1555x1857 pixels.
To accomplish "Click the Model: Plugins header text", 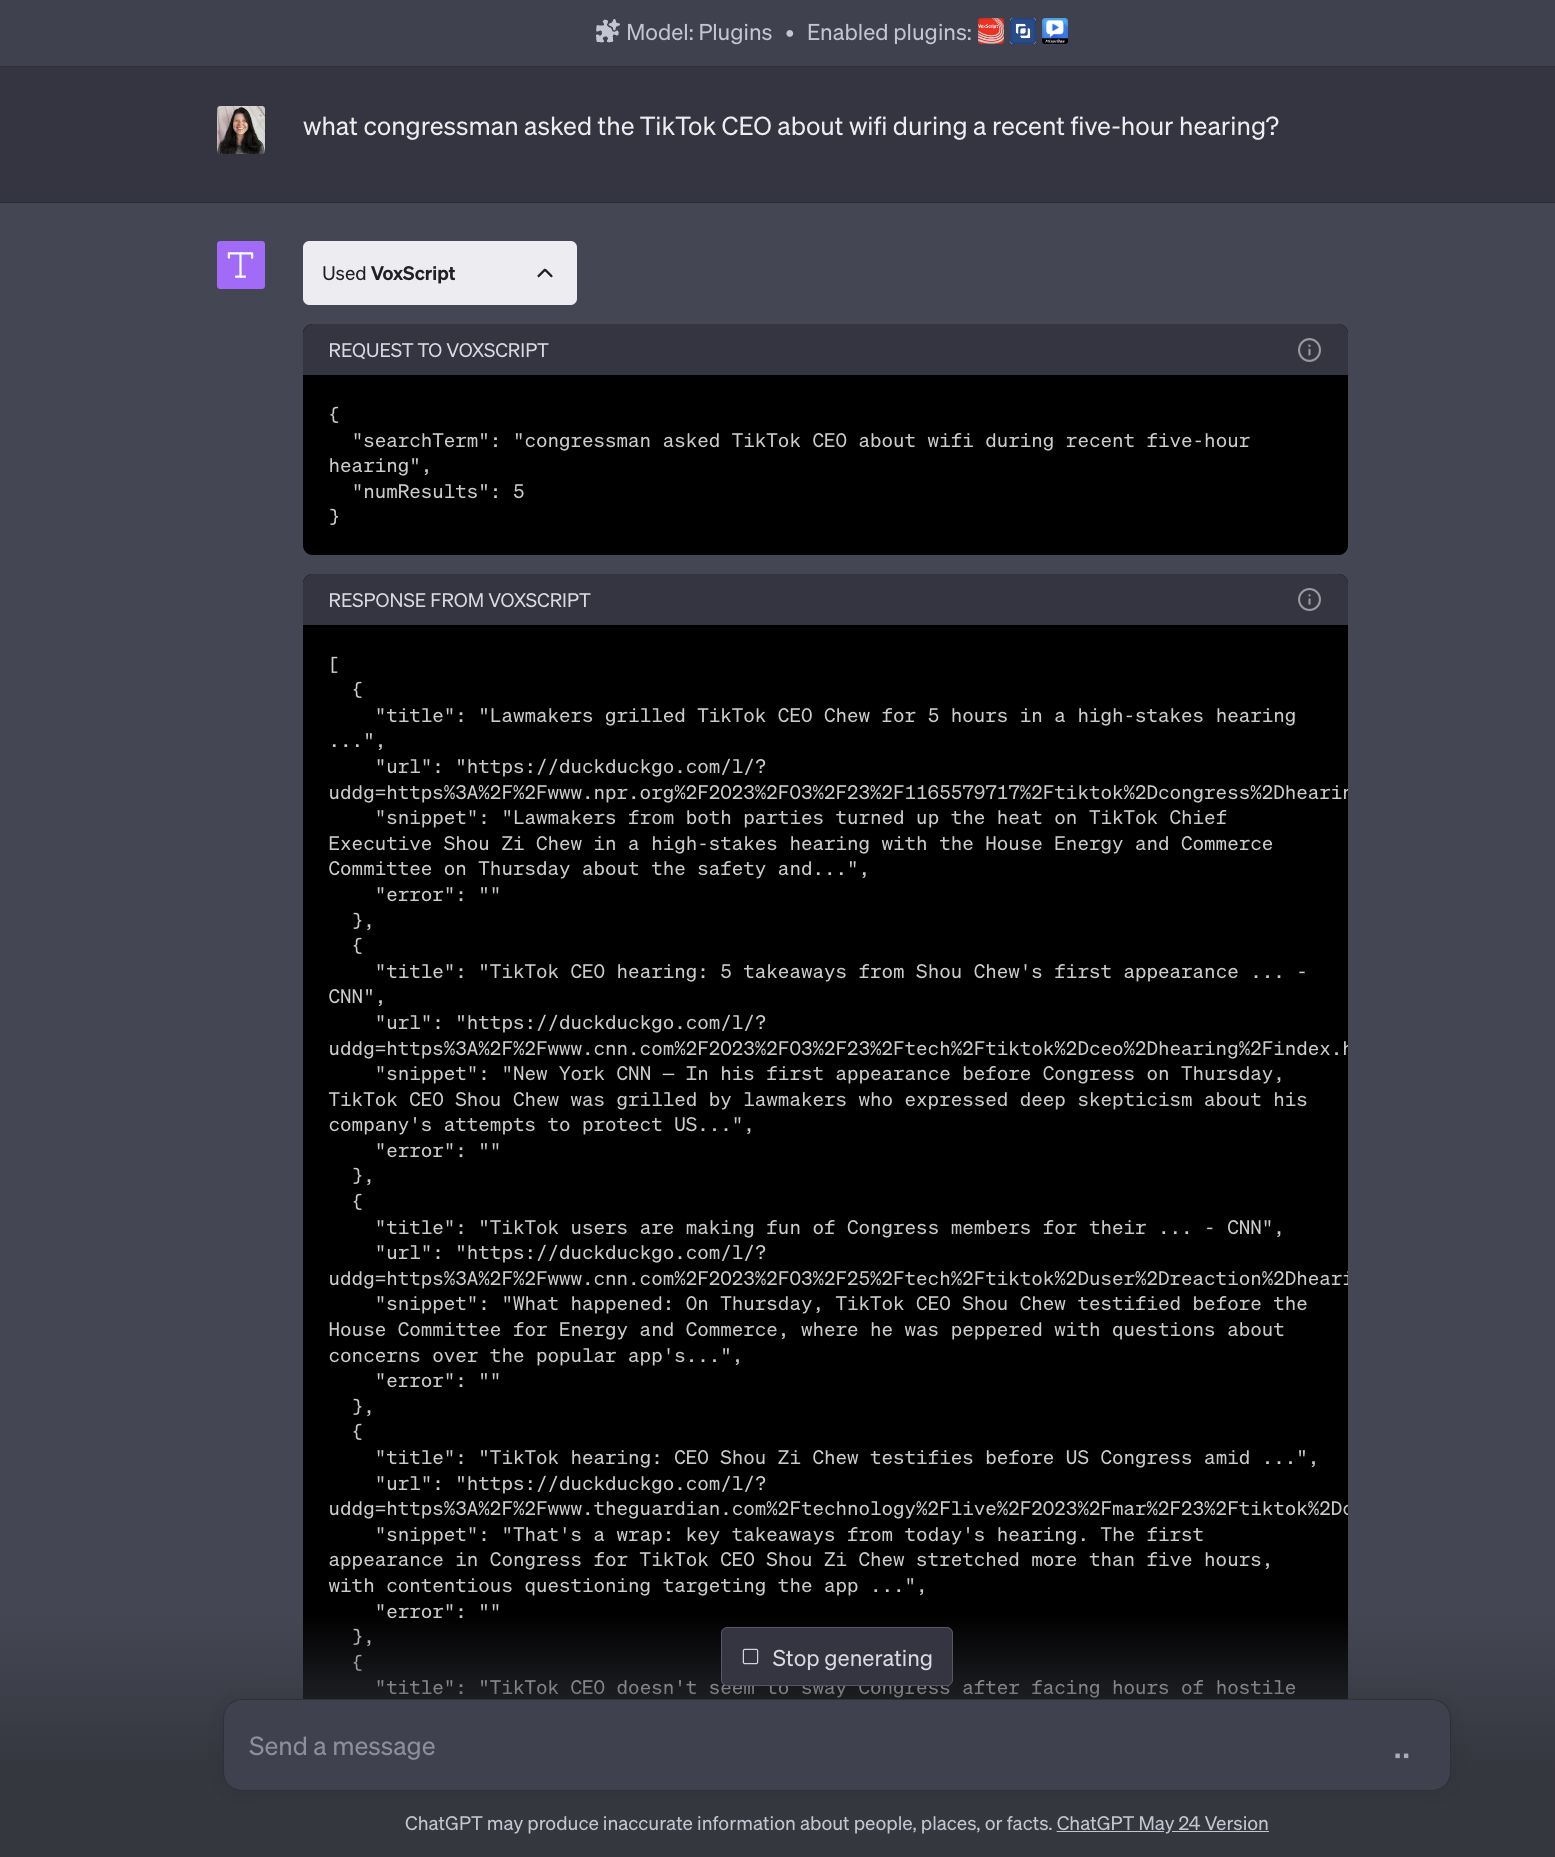I will point(699,32).
